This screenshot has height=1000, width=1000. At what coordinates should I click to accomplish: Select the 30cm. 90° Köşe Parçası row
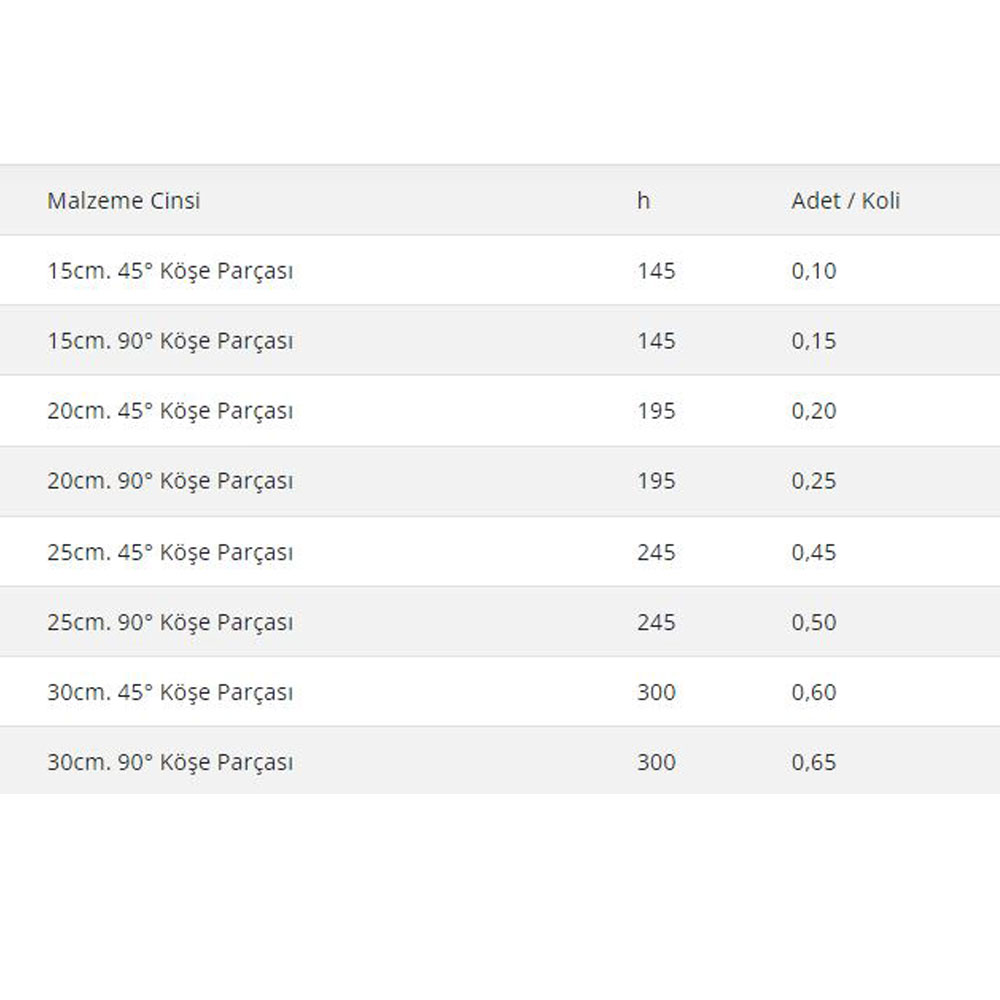(x=500, y=761)
